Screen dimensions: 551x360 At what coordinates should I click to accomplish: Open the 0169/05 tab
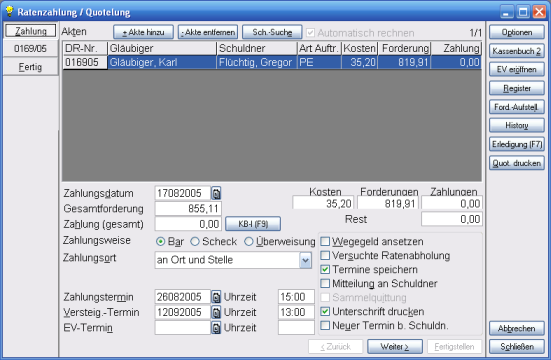(31, 49)
